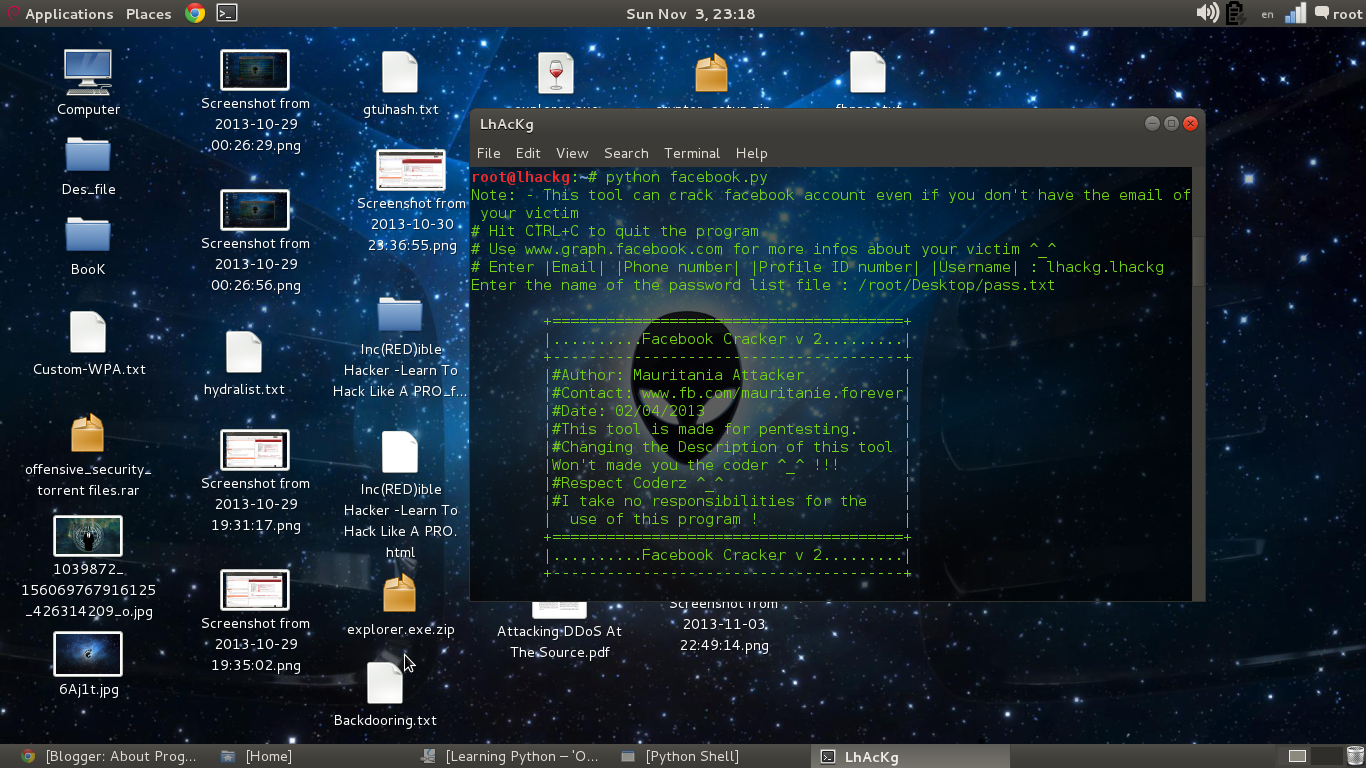Open the network signal indicator
This screenshot has width=1366, height=768.
[x=1296, y=13]
